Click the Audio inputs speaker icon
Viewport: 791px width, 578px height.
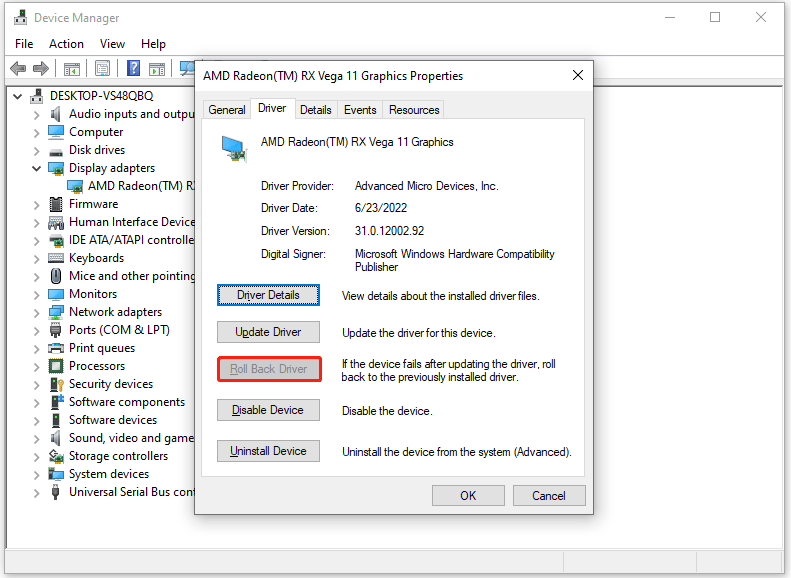(55, 114)
